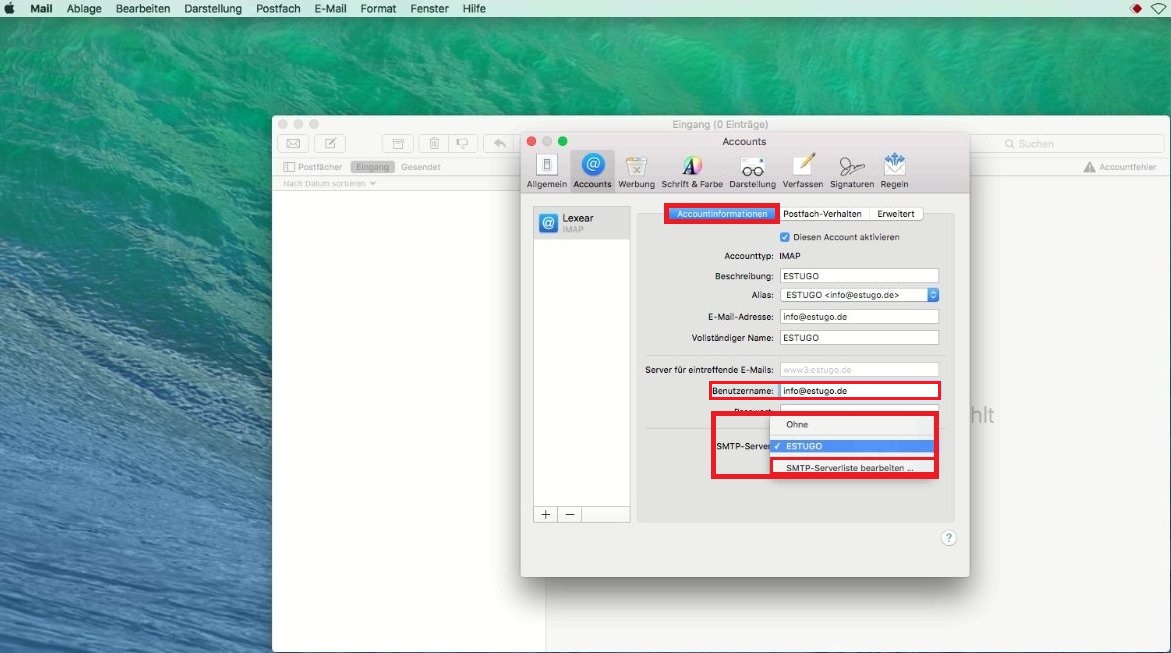Remove account with the minus button
The width and height of the screenshot is (1171, 653).
pos(570,514)
